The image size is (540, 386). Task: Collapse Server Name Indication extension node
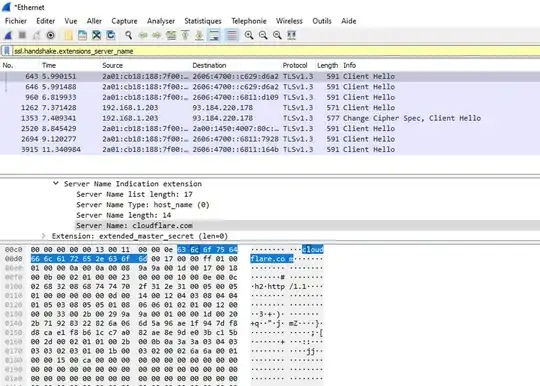pos(55,184)
